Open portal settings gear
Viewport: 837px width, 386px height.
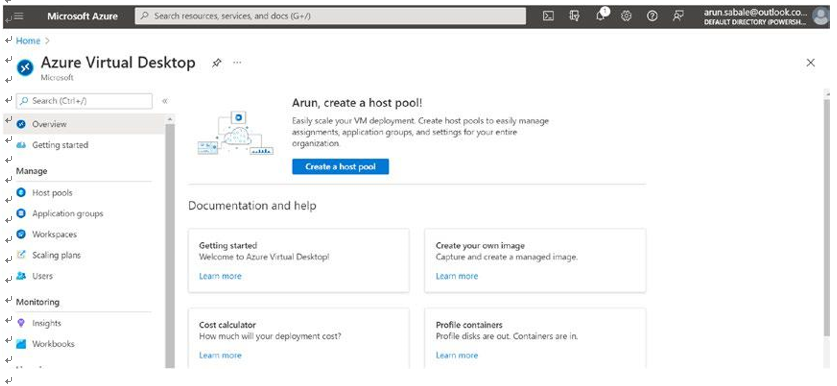point(626,16)
